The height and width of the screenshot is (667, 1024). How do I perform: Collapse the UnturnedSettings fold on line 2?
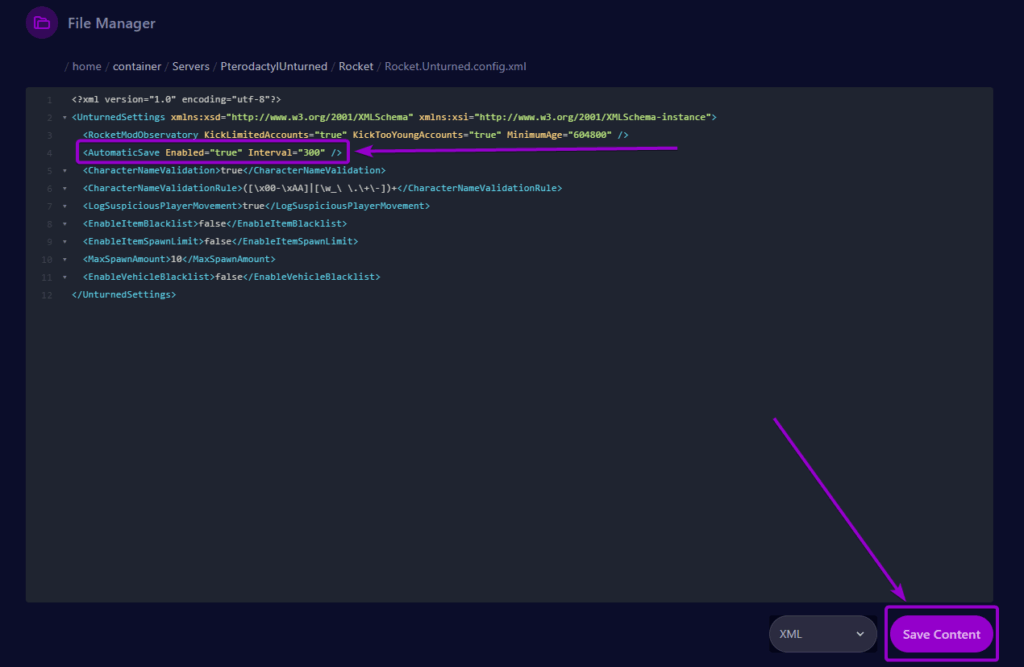65,118
